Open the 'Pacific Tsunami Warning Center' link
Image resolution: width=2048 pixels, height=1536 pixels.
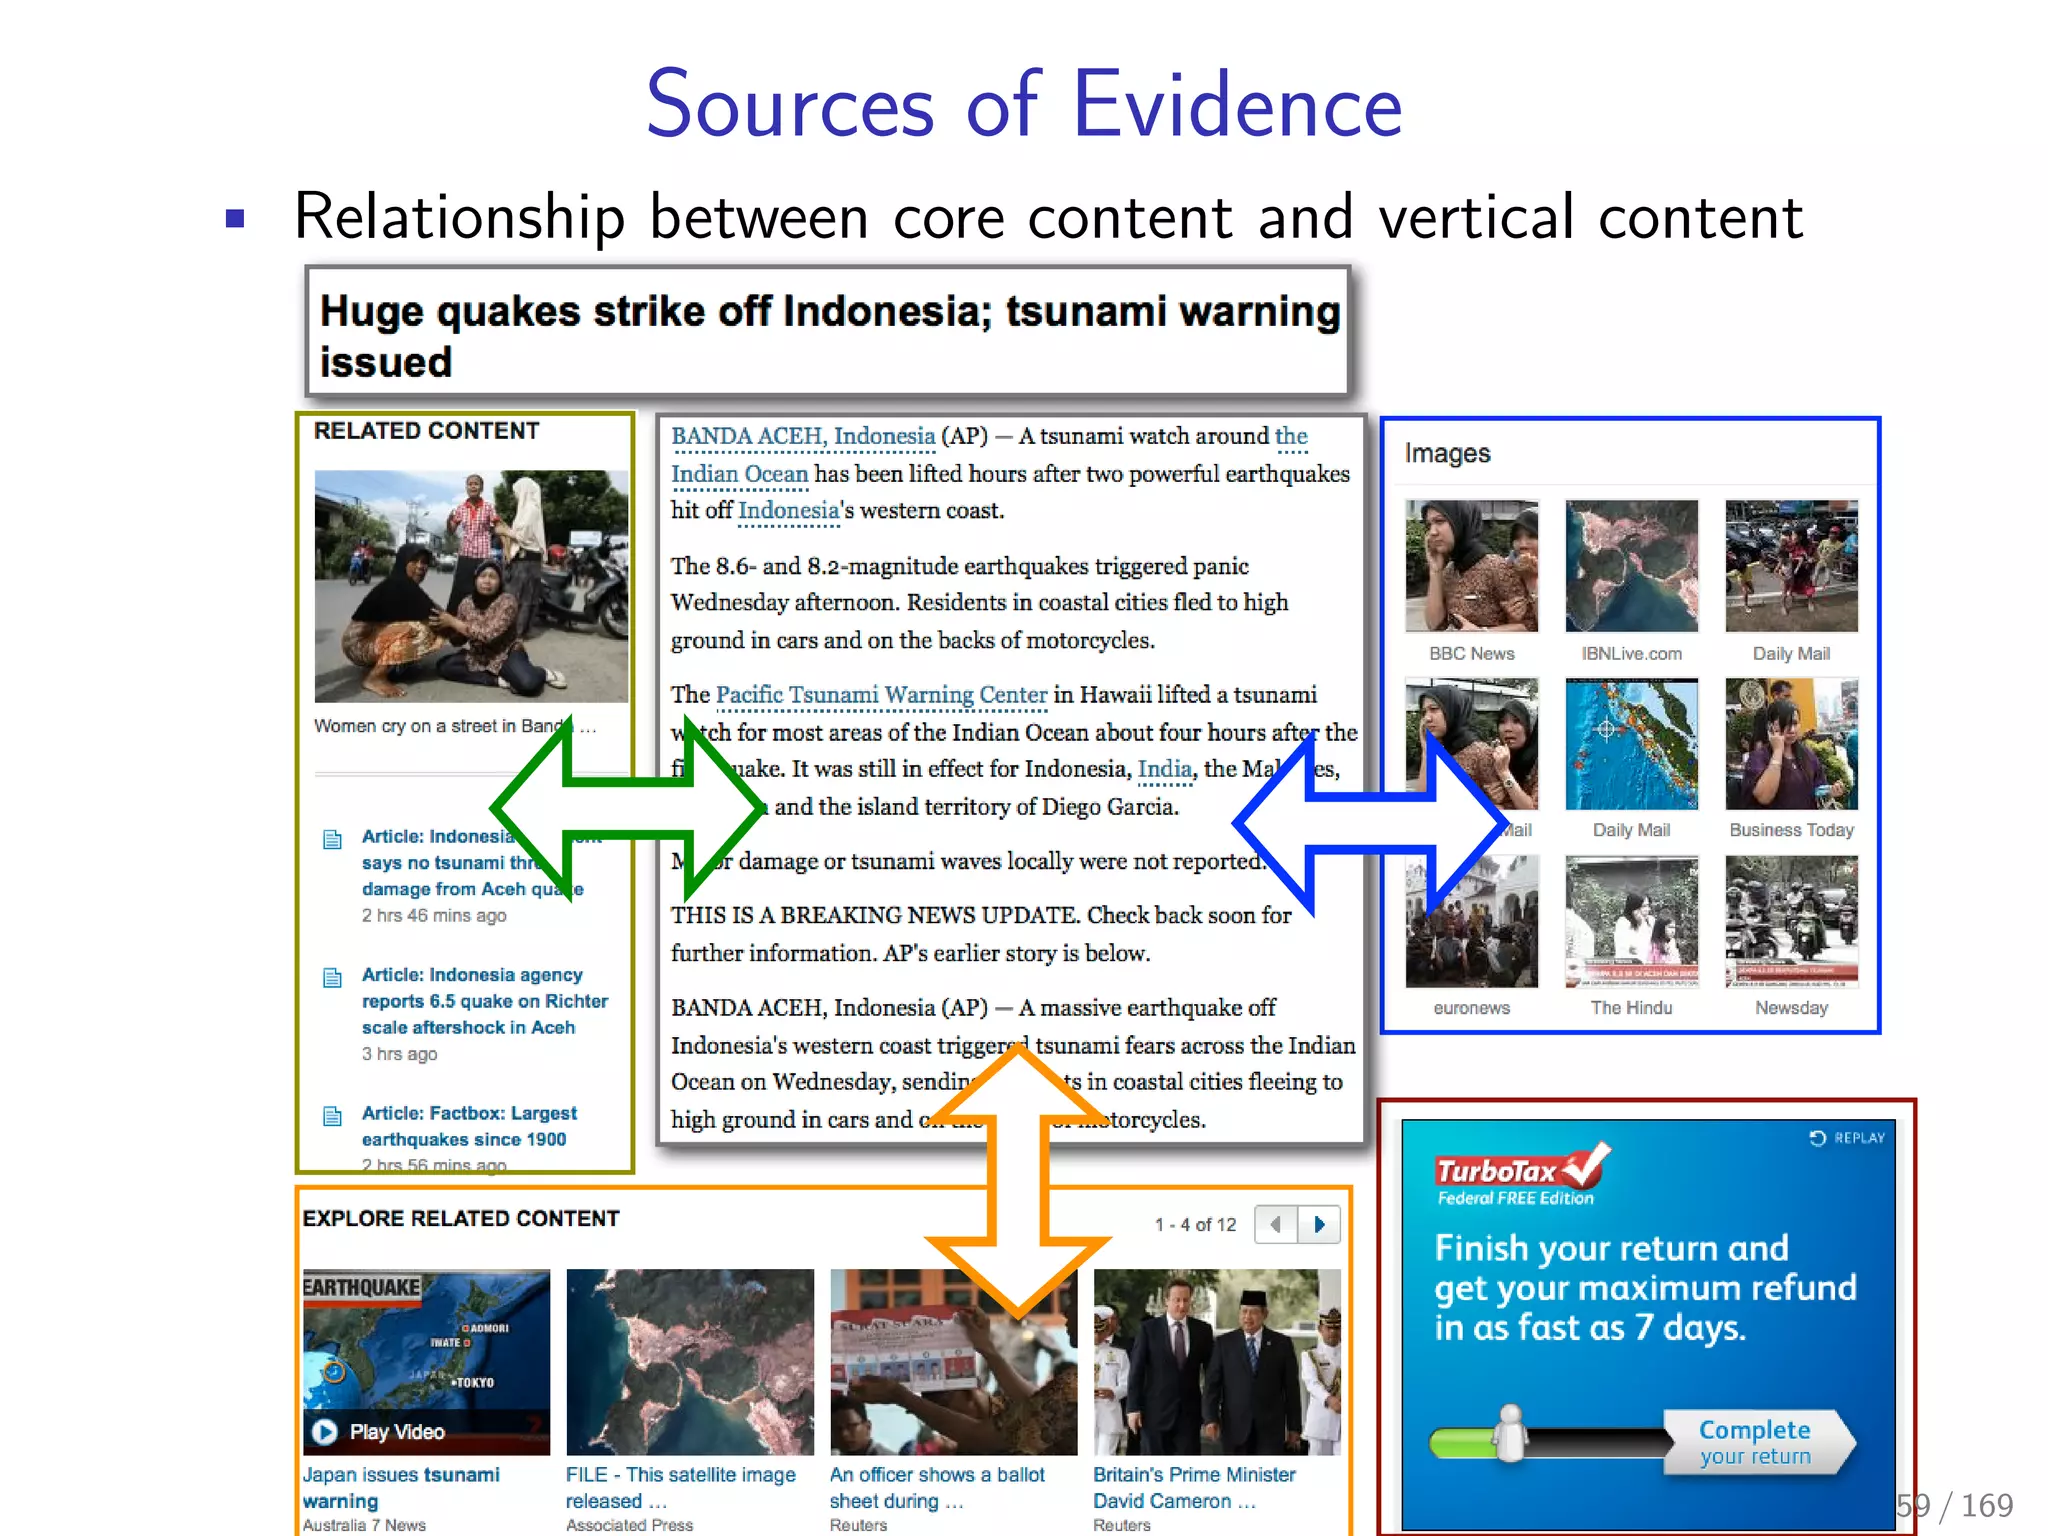coord(881,695)
